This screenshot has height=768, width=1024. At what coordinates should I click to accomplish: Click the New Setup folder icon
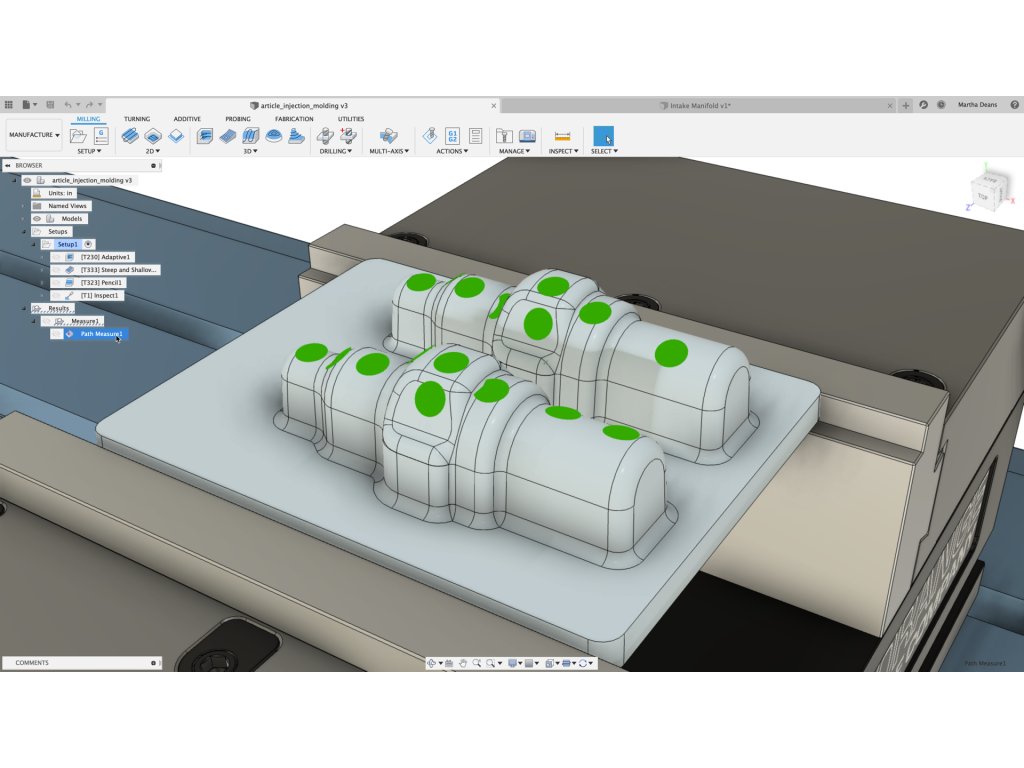(78, 136)
